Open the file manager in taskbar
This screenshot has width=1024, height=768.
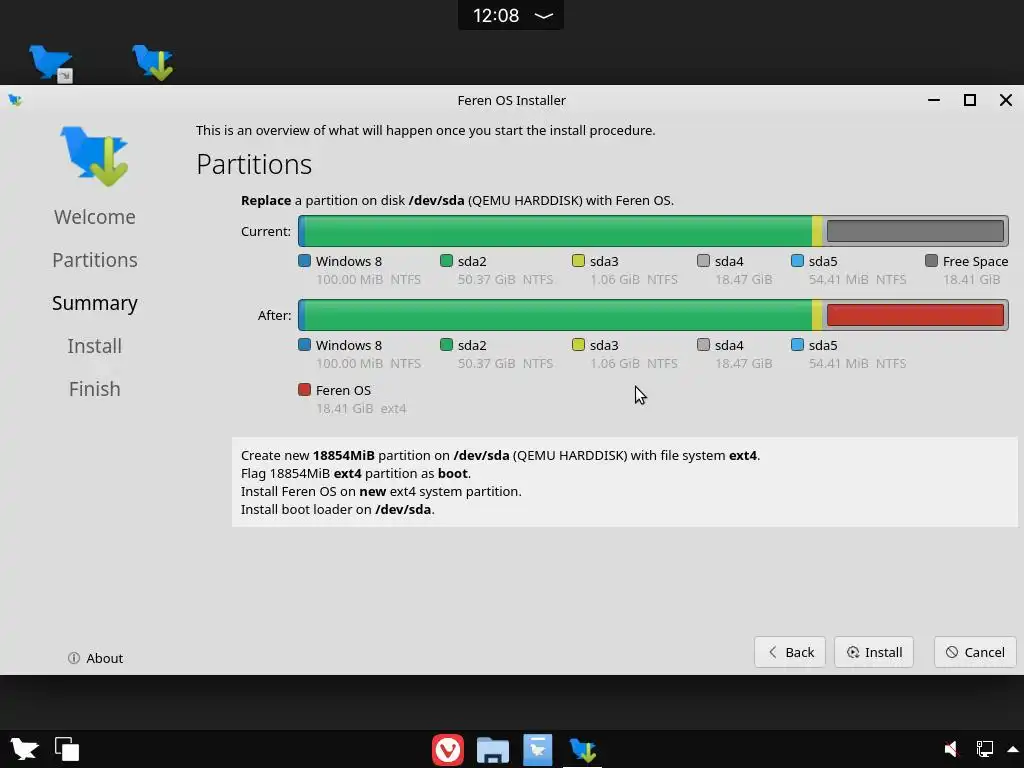tap(493, 750)
